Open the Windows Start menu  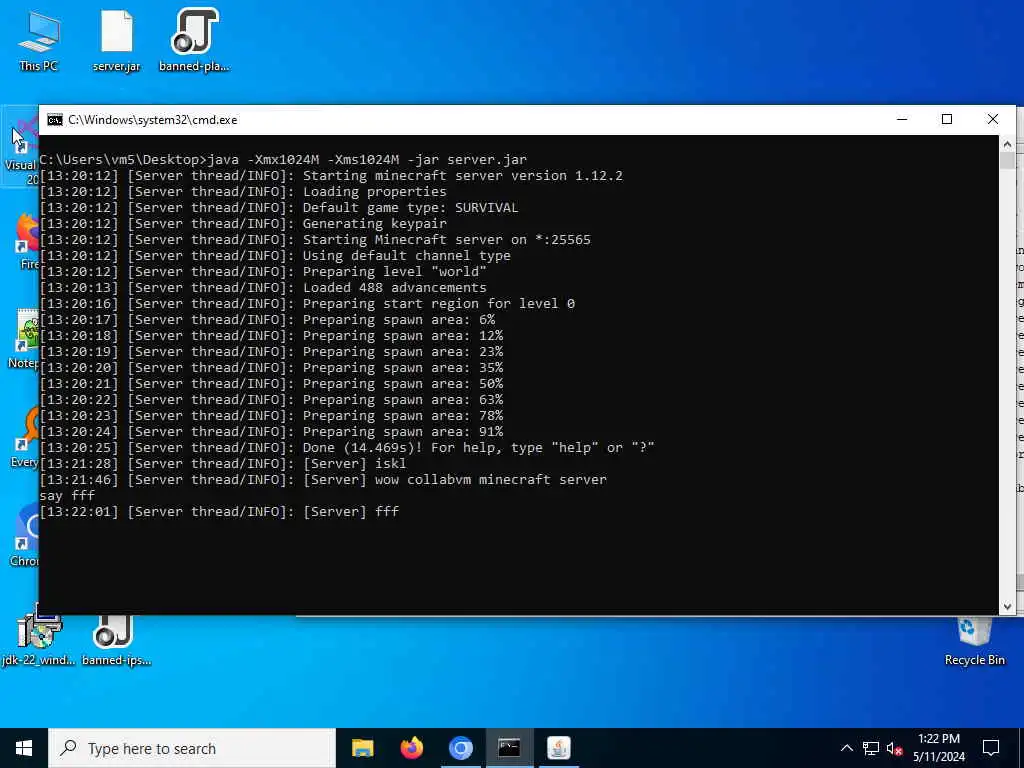(x=24, y=748)
